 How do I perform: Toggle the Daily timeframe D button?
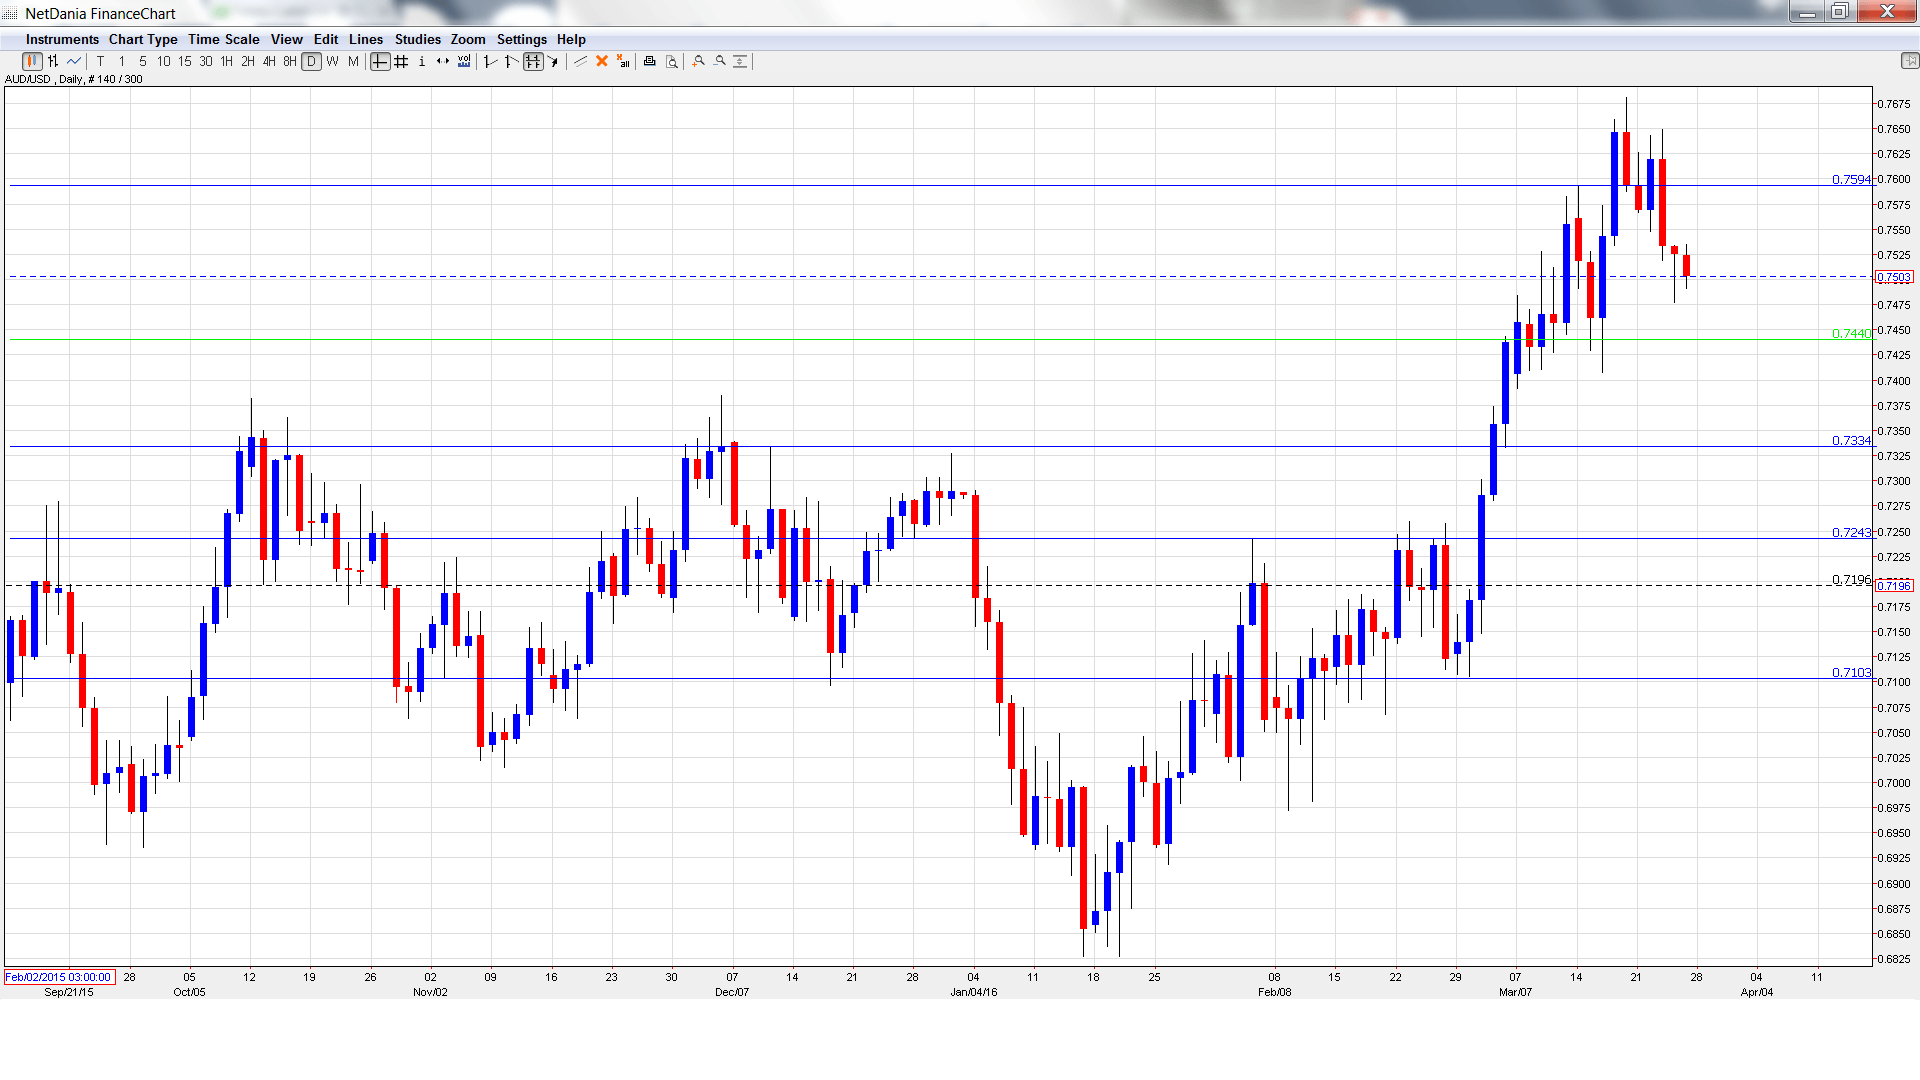pos(310,61)
